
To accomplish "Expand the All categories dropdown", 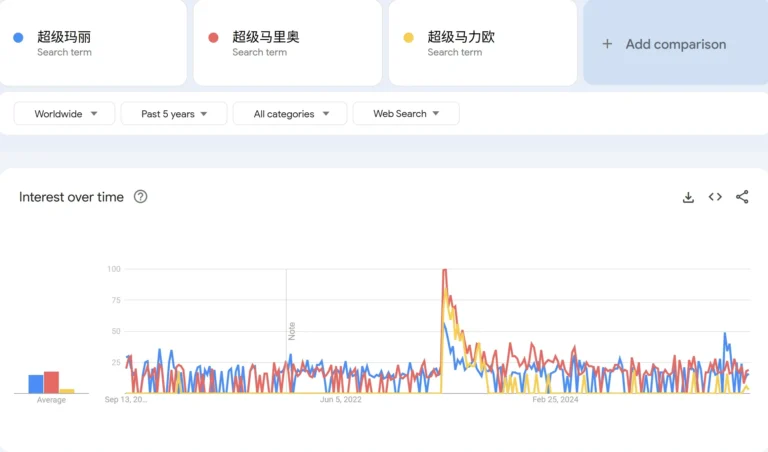I will pyautogui.click(x=290, y=114).
